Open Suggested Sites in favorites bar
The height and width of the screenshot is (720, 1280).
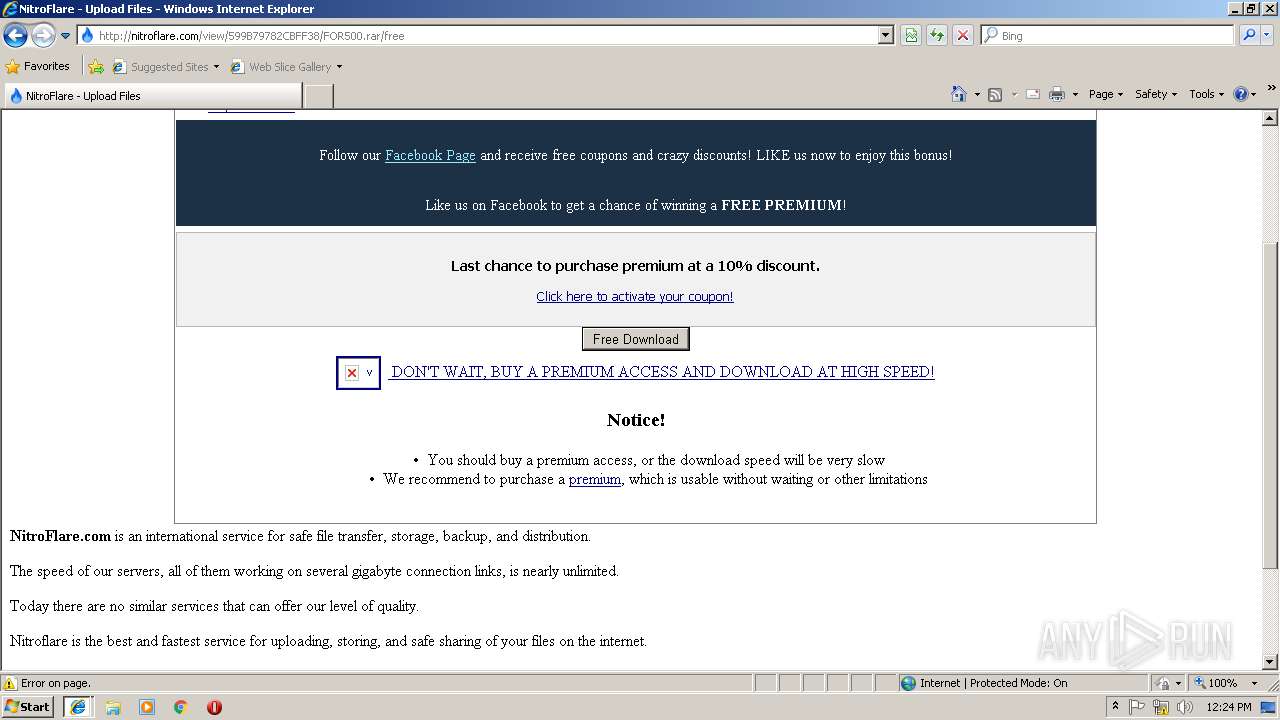pyautogui.click(x=166, y=67)
